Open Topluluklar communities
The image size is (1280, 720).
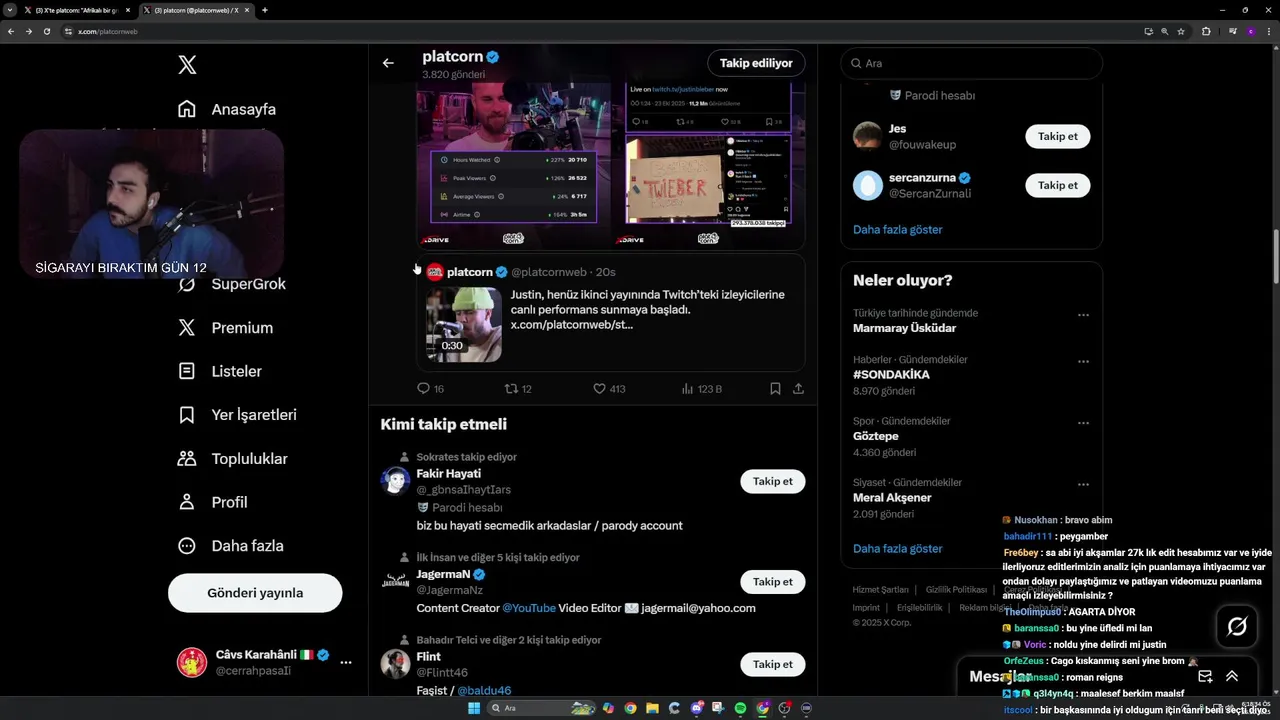point(232,459)
